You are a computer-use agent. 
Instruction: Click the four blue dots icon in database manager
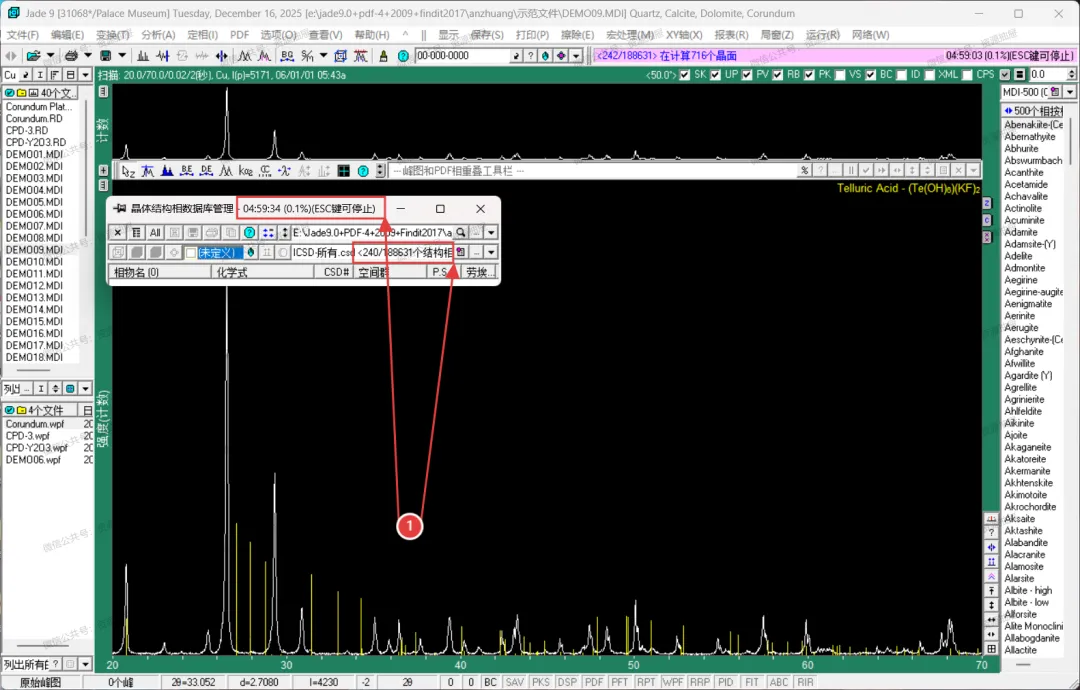point(268,233)
